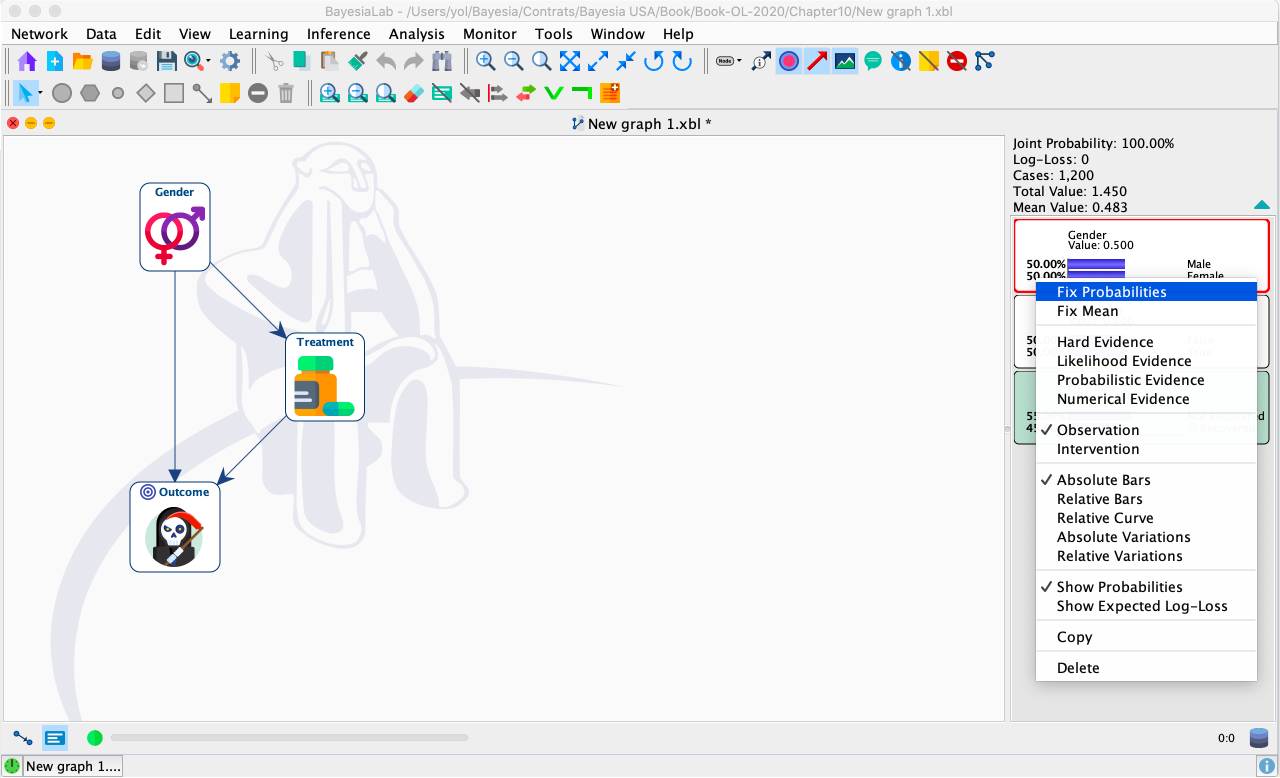Select the Gender node on the canvas
This screenshot has height=778, width=1280.
(x=175, y=227)
